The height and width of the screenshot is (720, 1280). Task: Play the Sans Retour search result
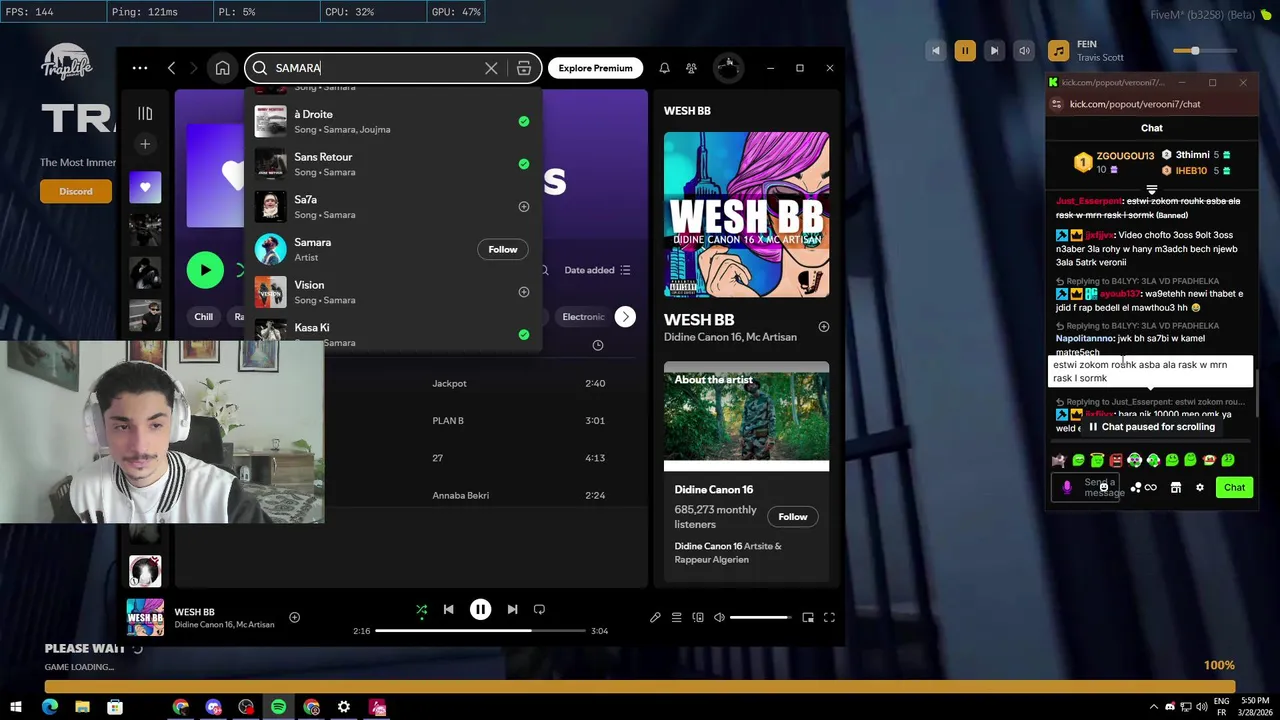click(393, 164)
